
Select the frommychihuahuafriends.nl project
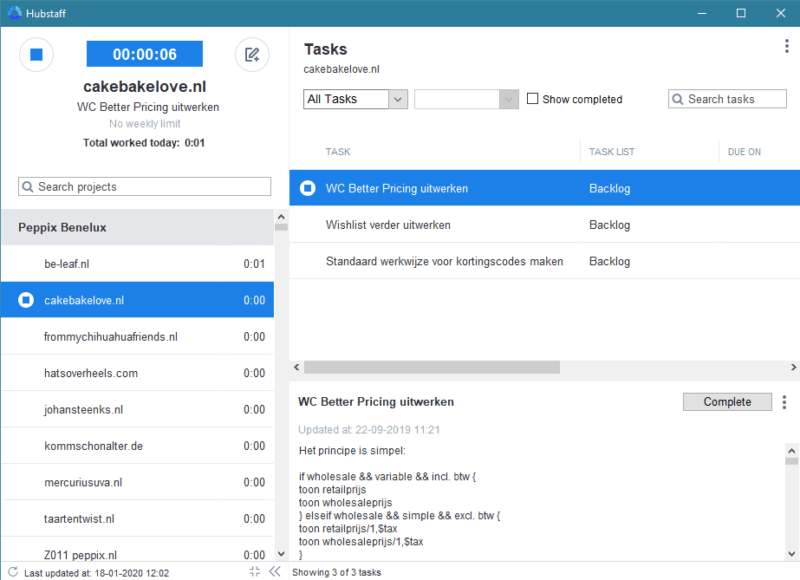point(137,337)
